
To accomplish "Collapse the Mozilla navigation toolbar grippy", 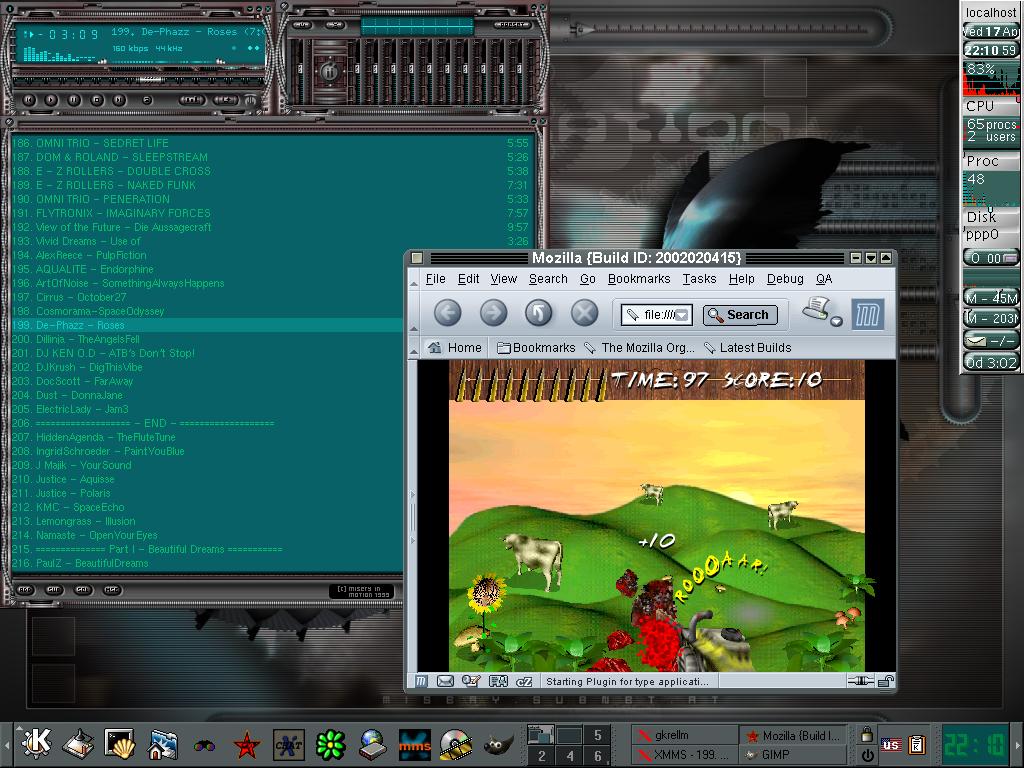I will tap(413, 314).
